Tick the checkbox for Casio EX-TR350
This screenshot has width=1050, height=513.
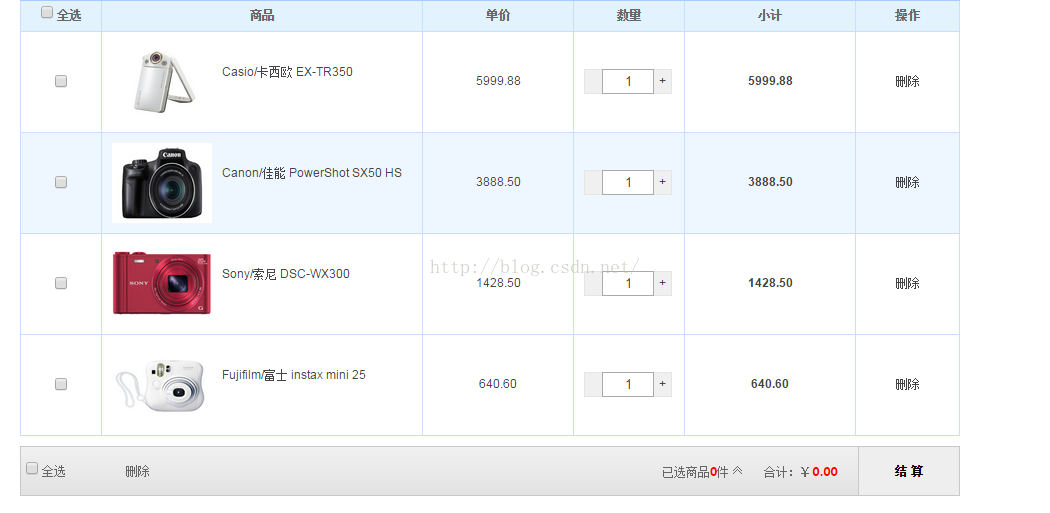coord(61,81)
